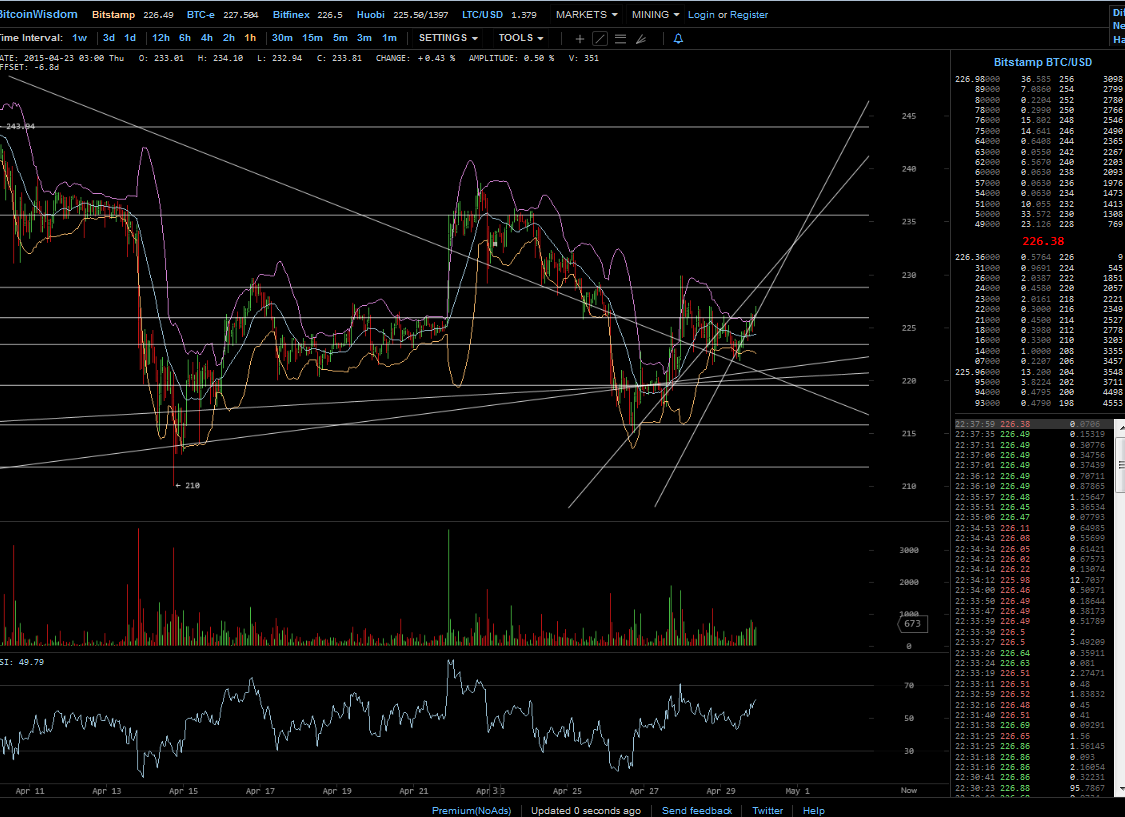1125x817 pixels.
Task: Click the 245 price axis label
Action: [x=909, y=115]
